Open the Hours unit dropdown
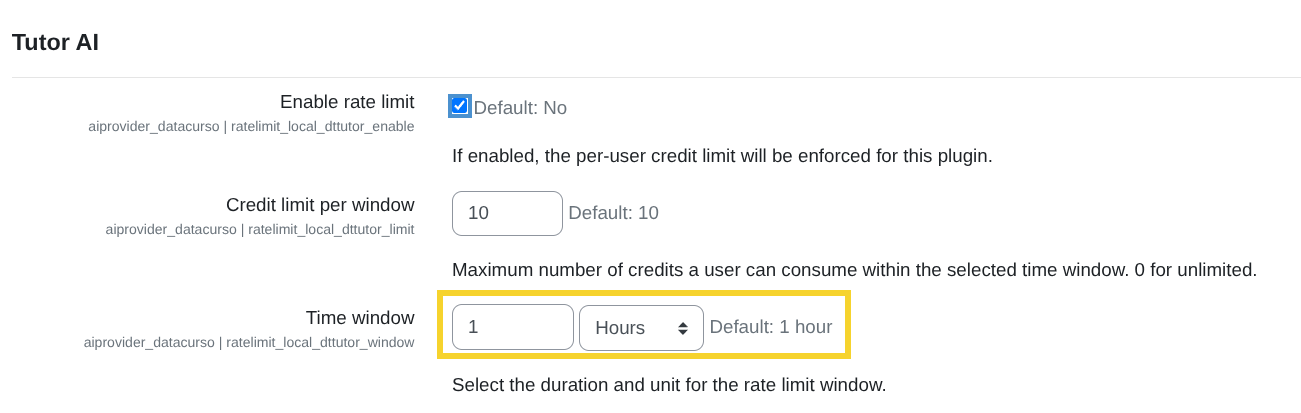Image resolution: width=1301 pixels, height=413 pixels. coord(640,327)
